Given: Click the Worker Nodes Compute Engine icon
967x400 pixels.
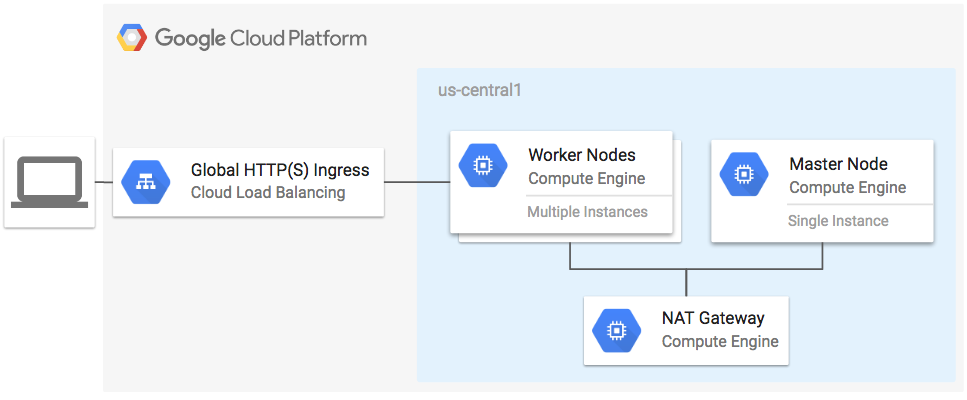Looking at the screenshot, I should pos(483,165).
